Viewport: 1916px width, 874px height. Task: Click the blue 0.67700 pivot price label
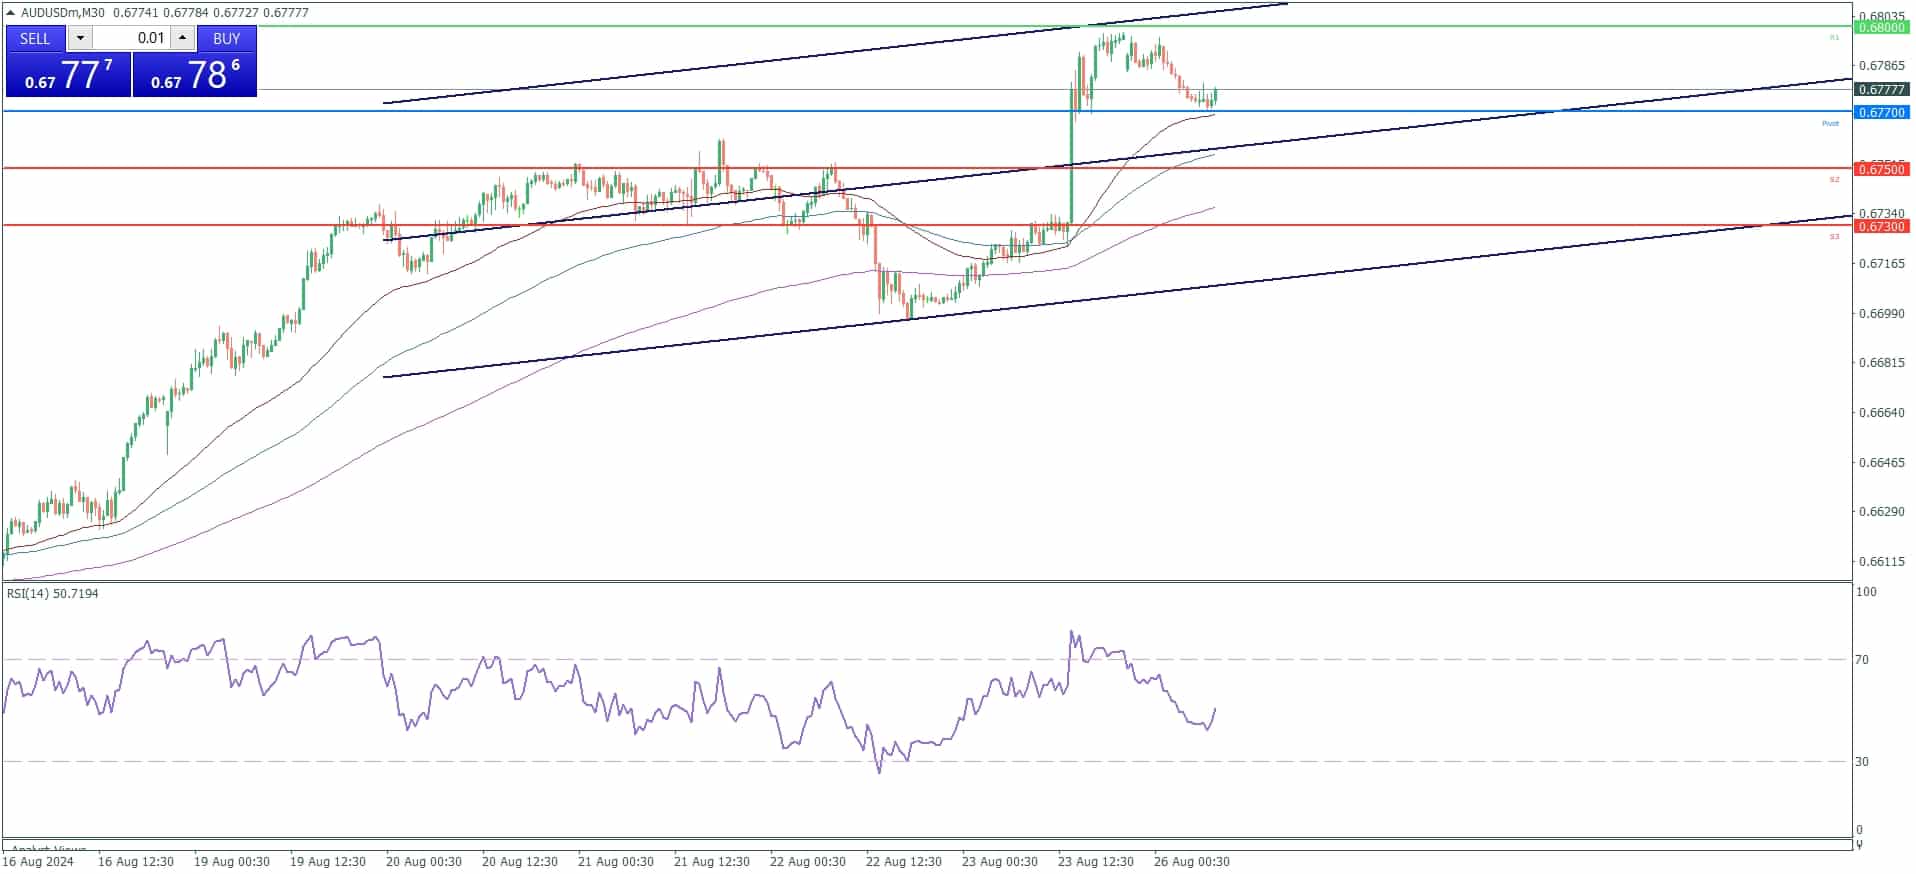click(x=1881, y=112)
